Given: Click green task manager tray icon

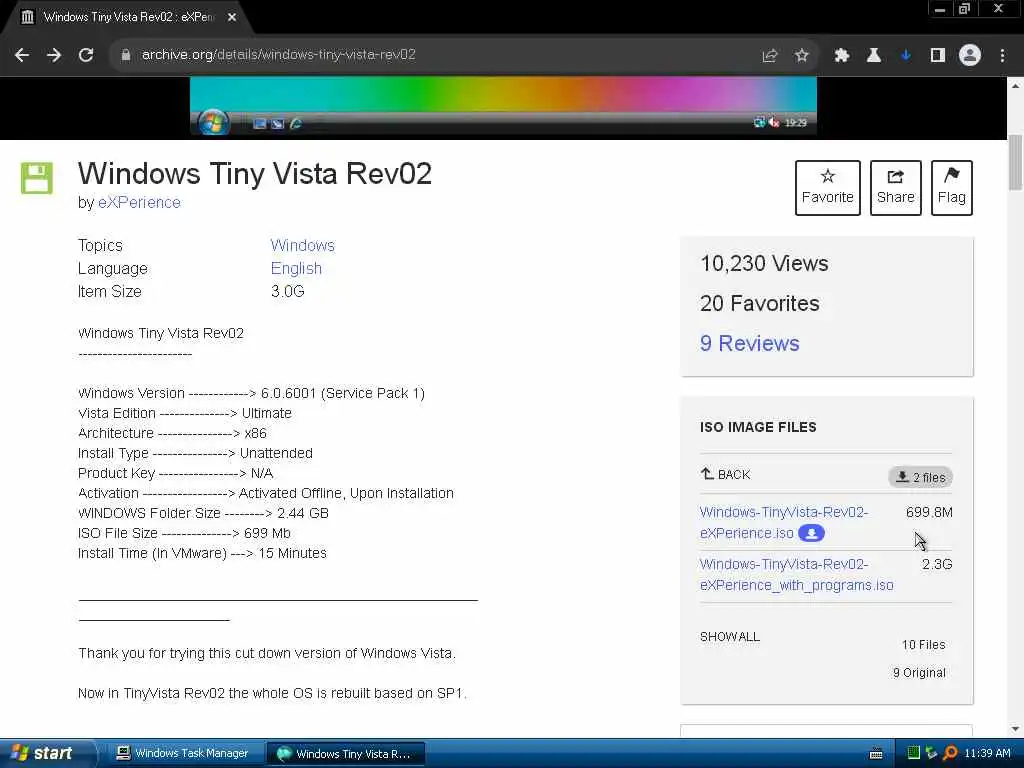Looking at the screenshot, I should coord(914,753).
